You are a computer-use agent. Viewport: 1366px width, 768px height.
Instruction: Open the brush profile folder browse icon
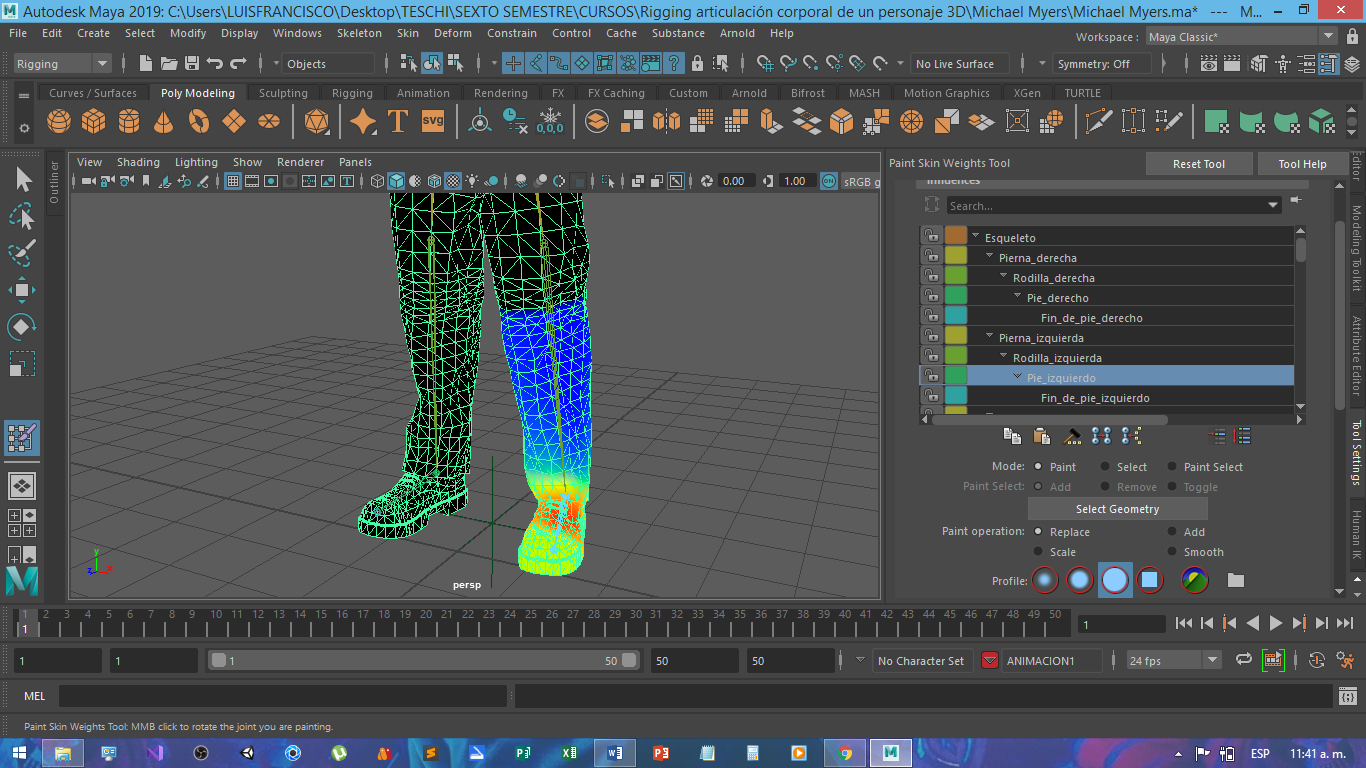[1236, 580]
